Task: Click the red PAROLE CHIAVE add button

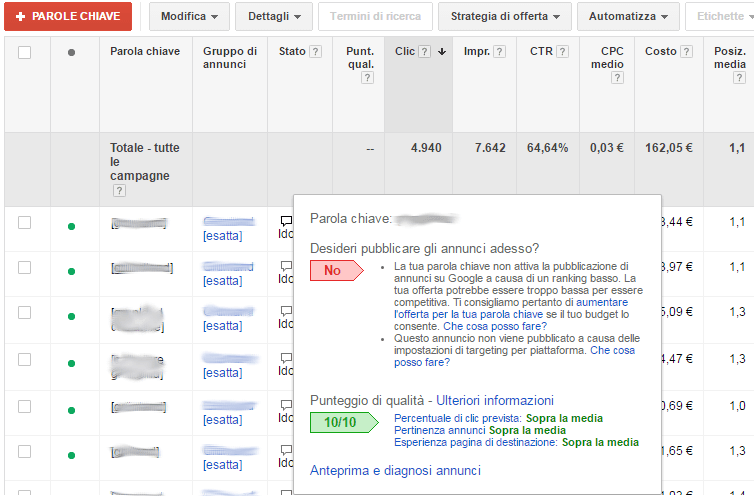Action: pyautogui.click(x=68, y=16)
